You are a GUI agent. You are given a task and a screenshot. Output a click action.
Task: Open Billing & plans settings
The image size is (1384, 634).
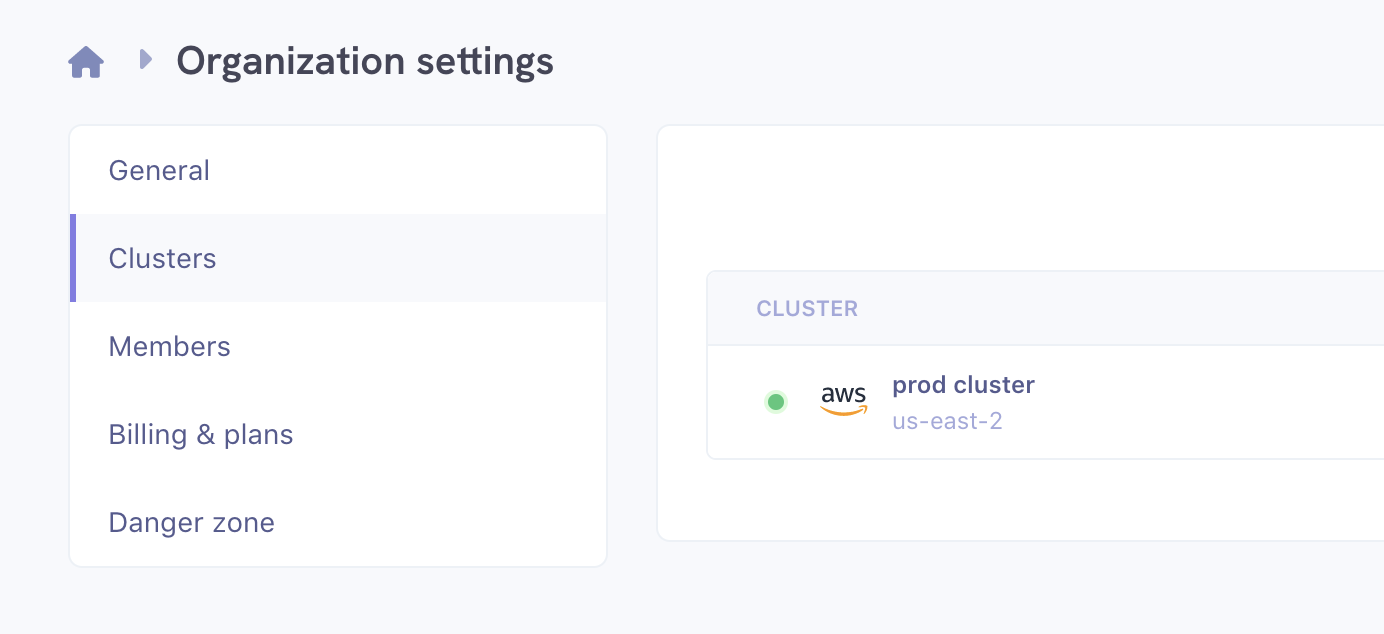point(200,435)
